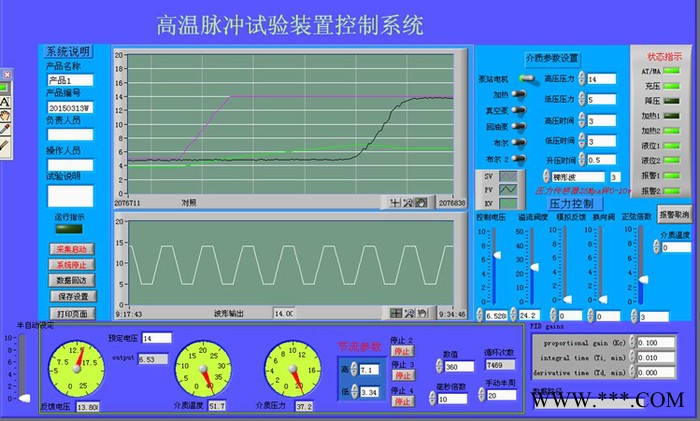Select the color dropper tool in floating palette
This screenshot has height=421, width=700.
5,130
